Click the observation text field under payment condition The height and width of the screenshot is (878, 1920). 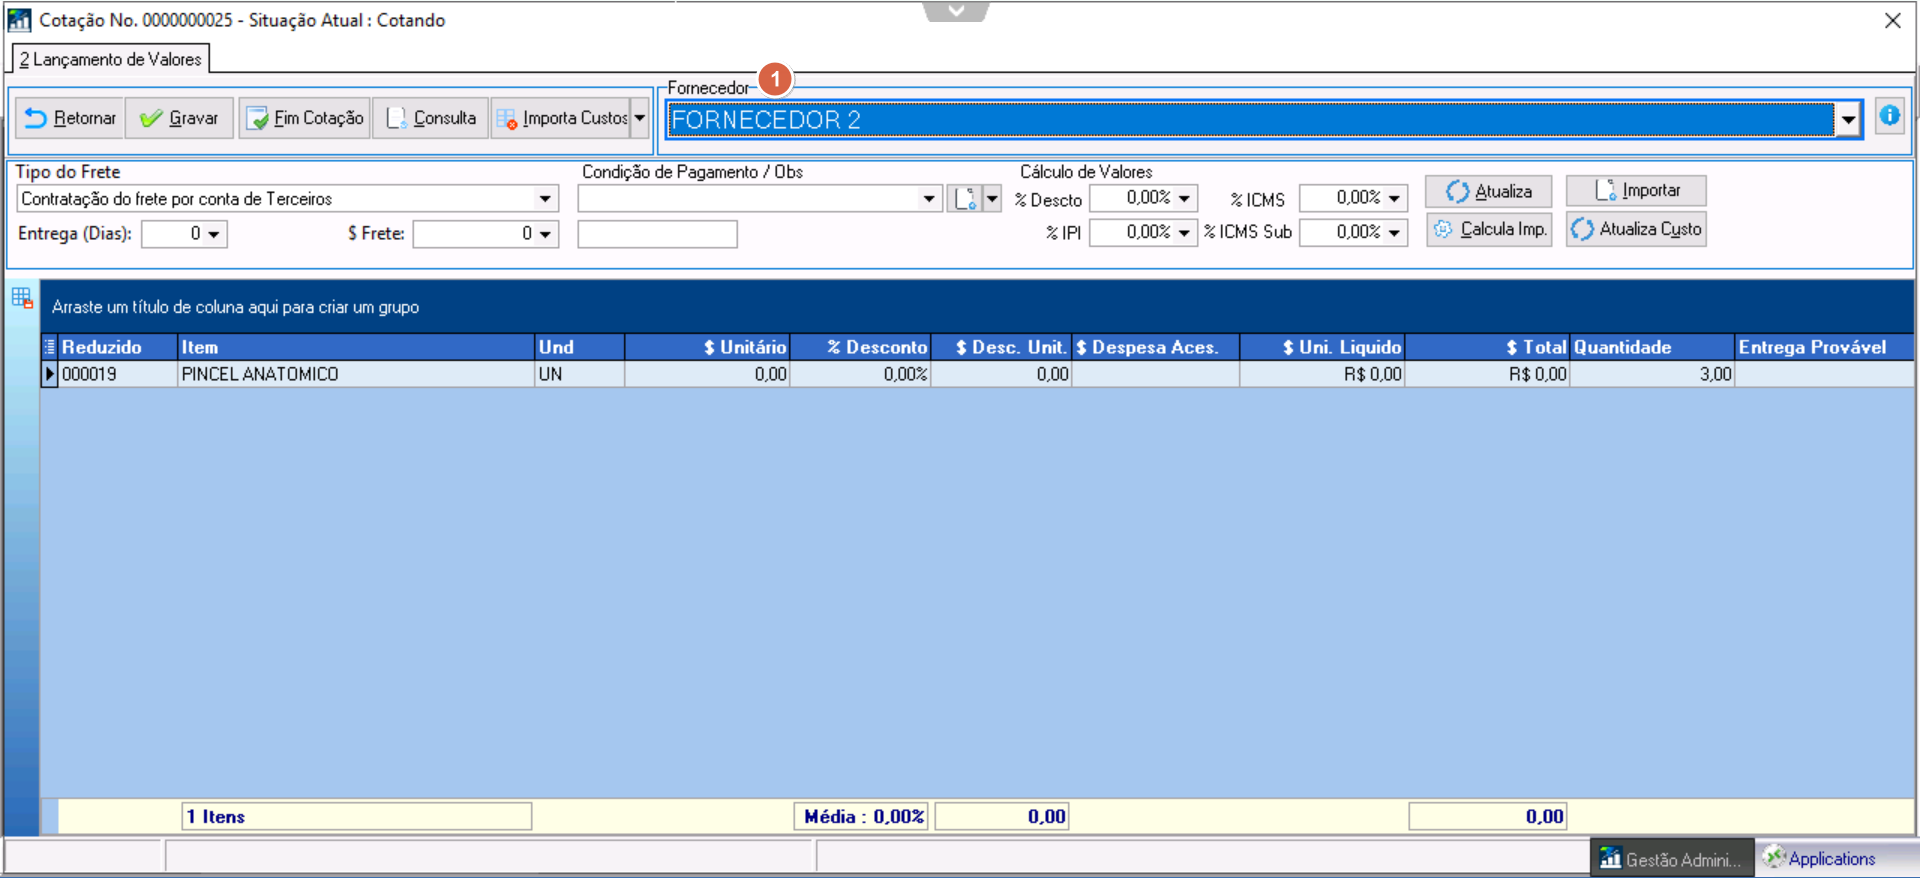click(657, 234)
